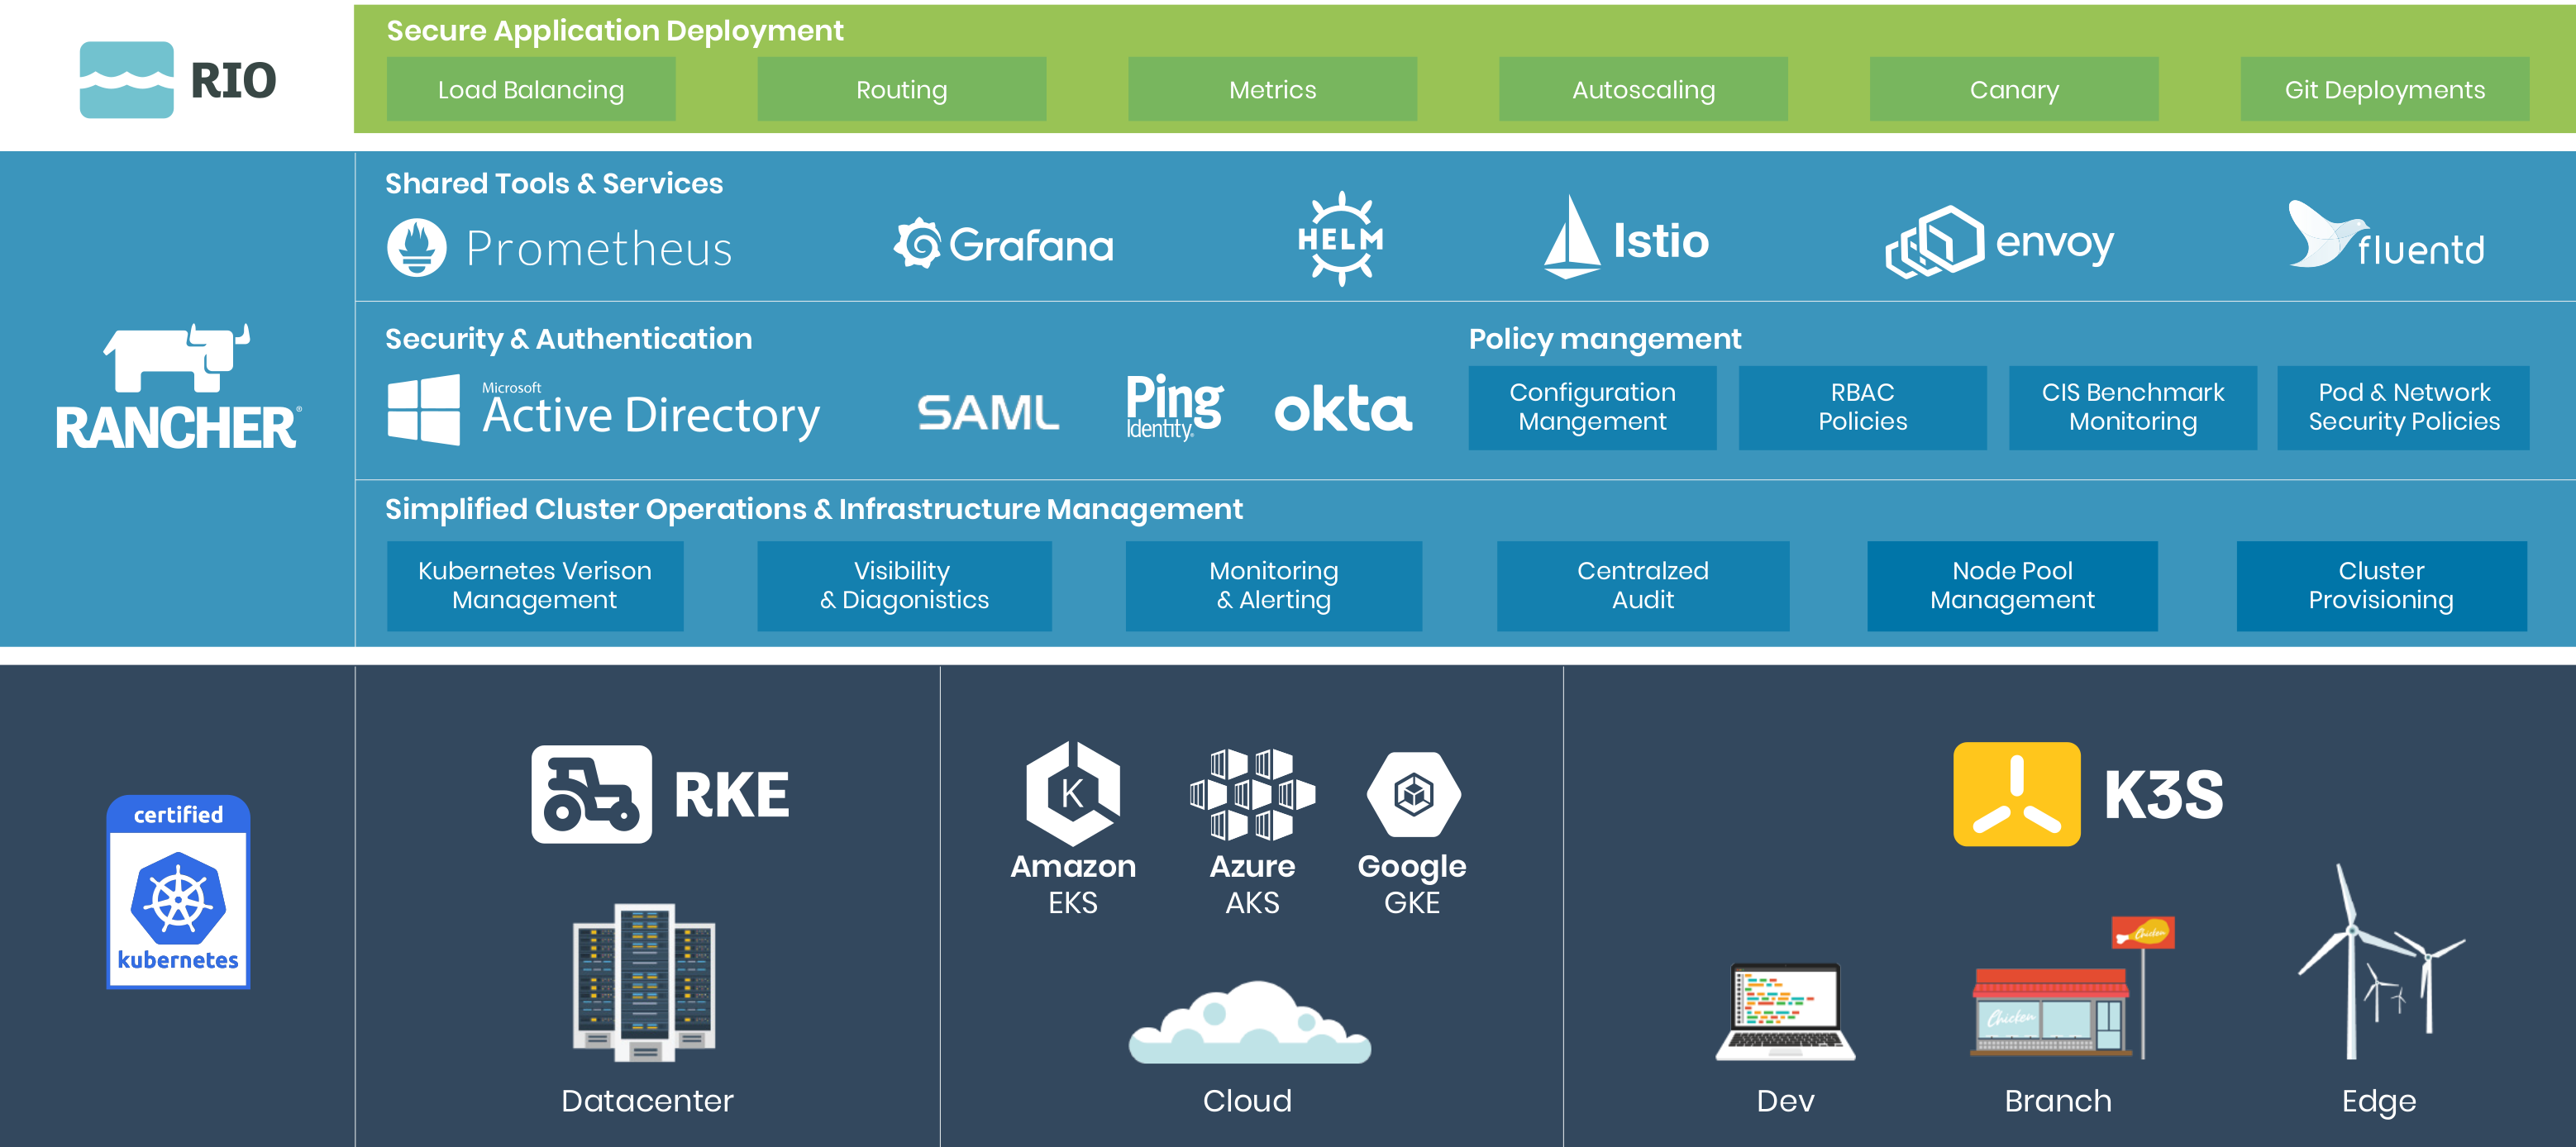Select the Git Deployments box

tap(2384, 90)
